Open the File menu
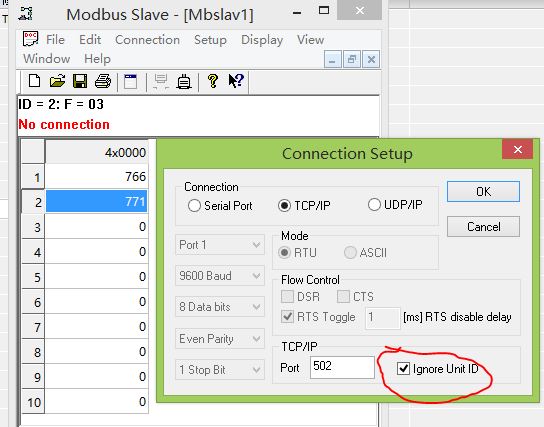Viewport: 544px width, 427px height. (56, 40)
